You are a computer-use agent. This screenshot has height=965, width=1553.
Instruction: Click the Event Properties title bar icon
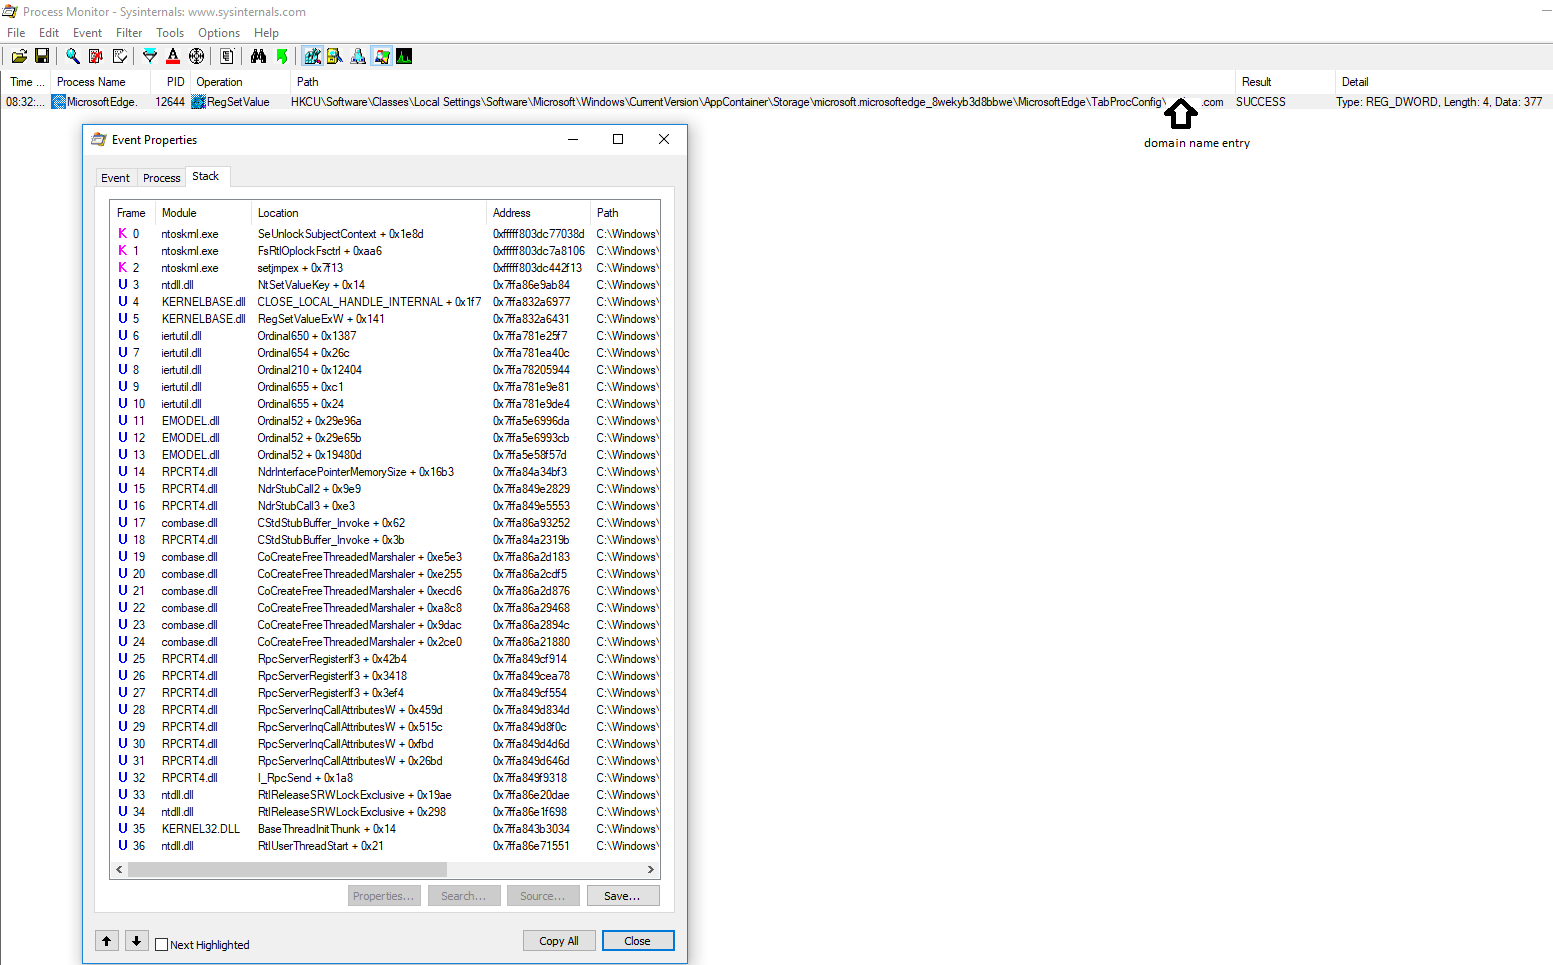[98, 140]
